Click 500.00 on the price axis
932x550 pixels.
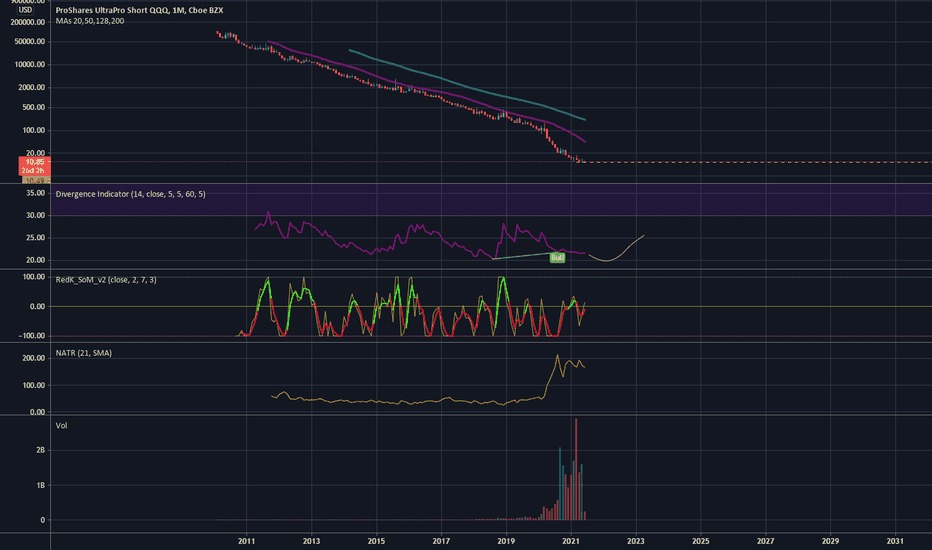tap(33, 108)
